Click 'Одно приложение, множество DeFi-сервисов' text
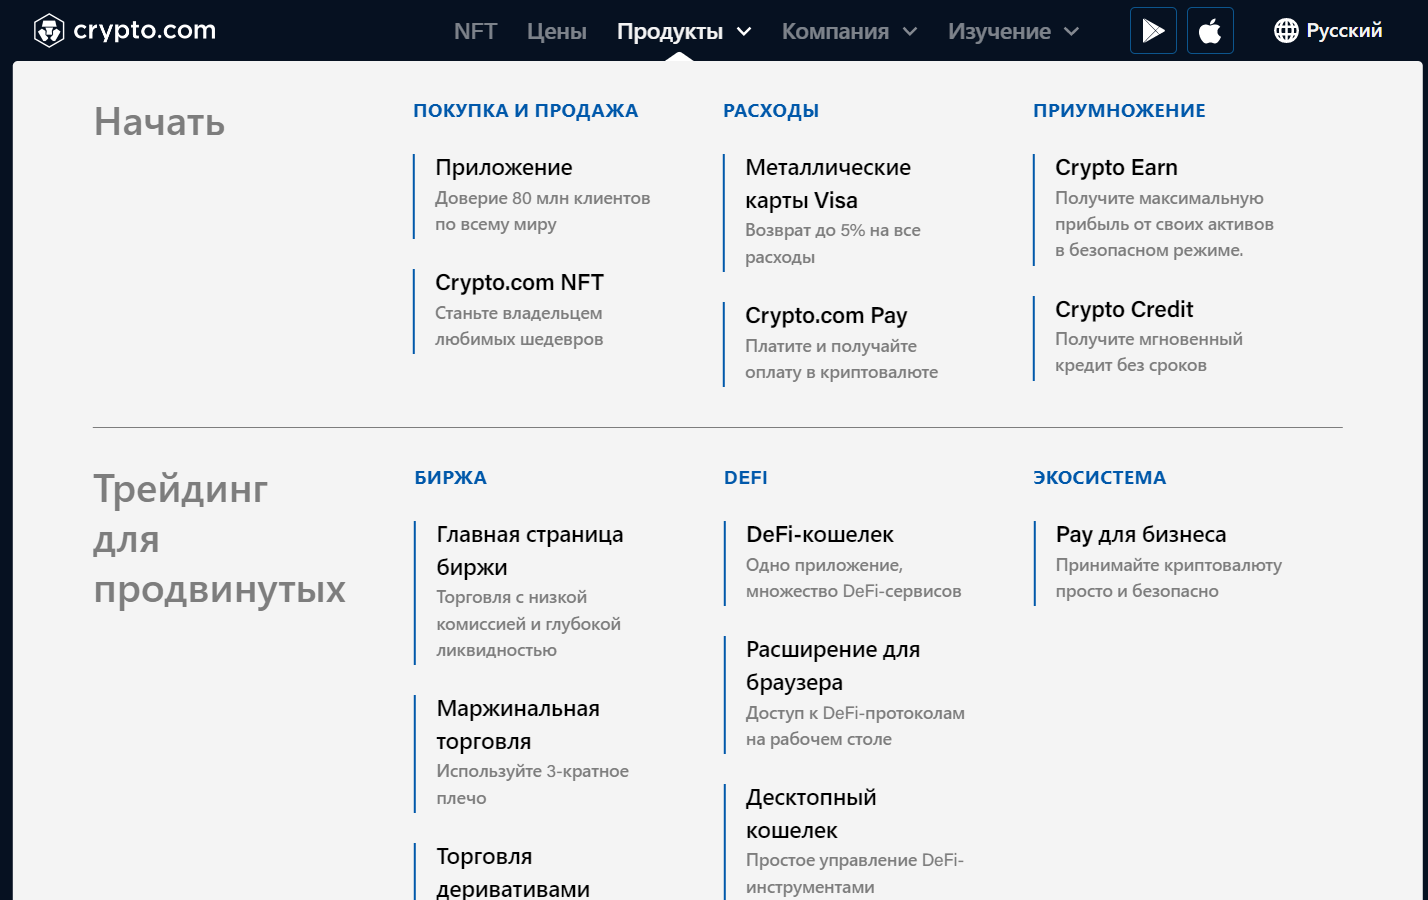 coord(853,578)
